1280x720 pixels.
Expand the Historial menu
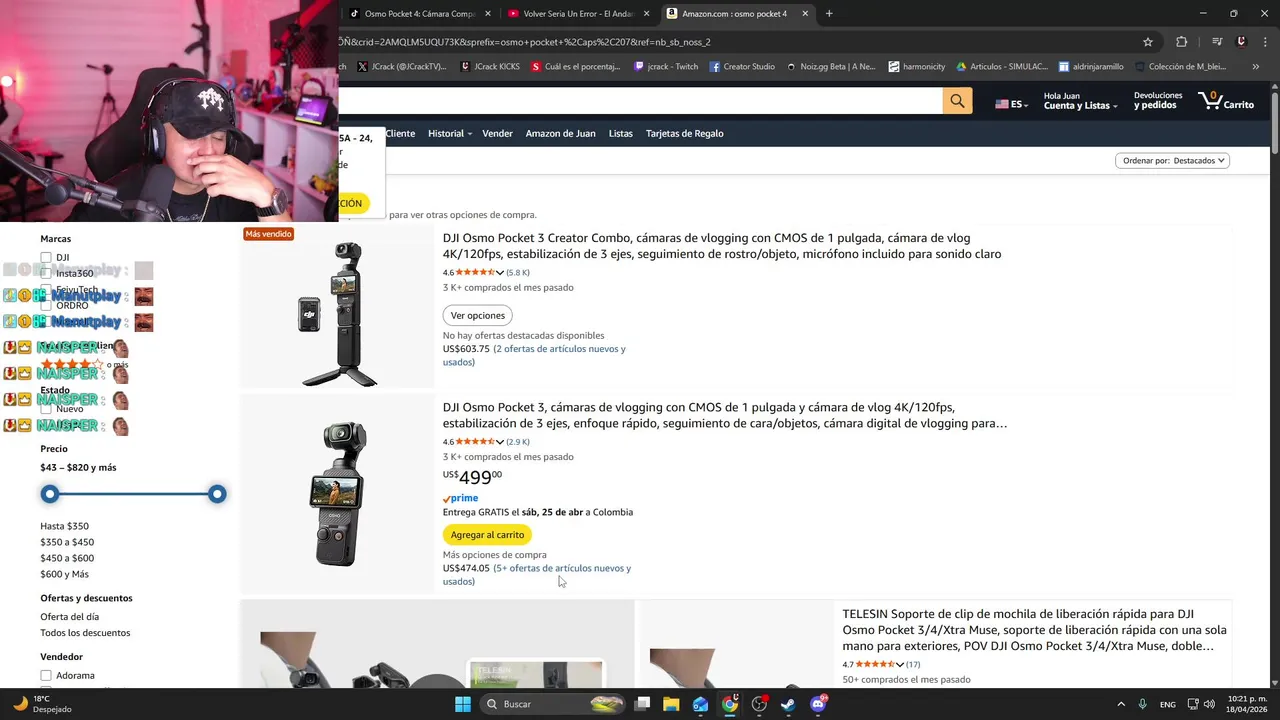click(449, 133)
